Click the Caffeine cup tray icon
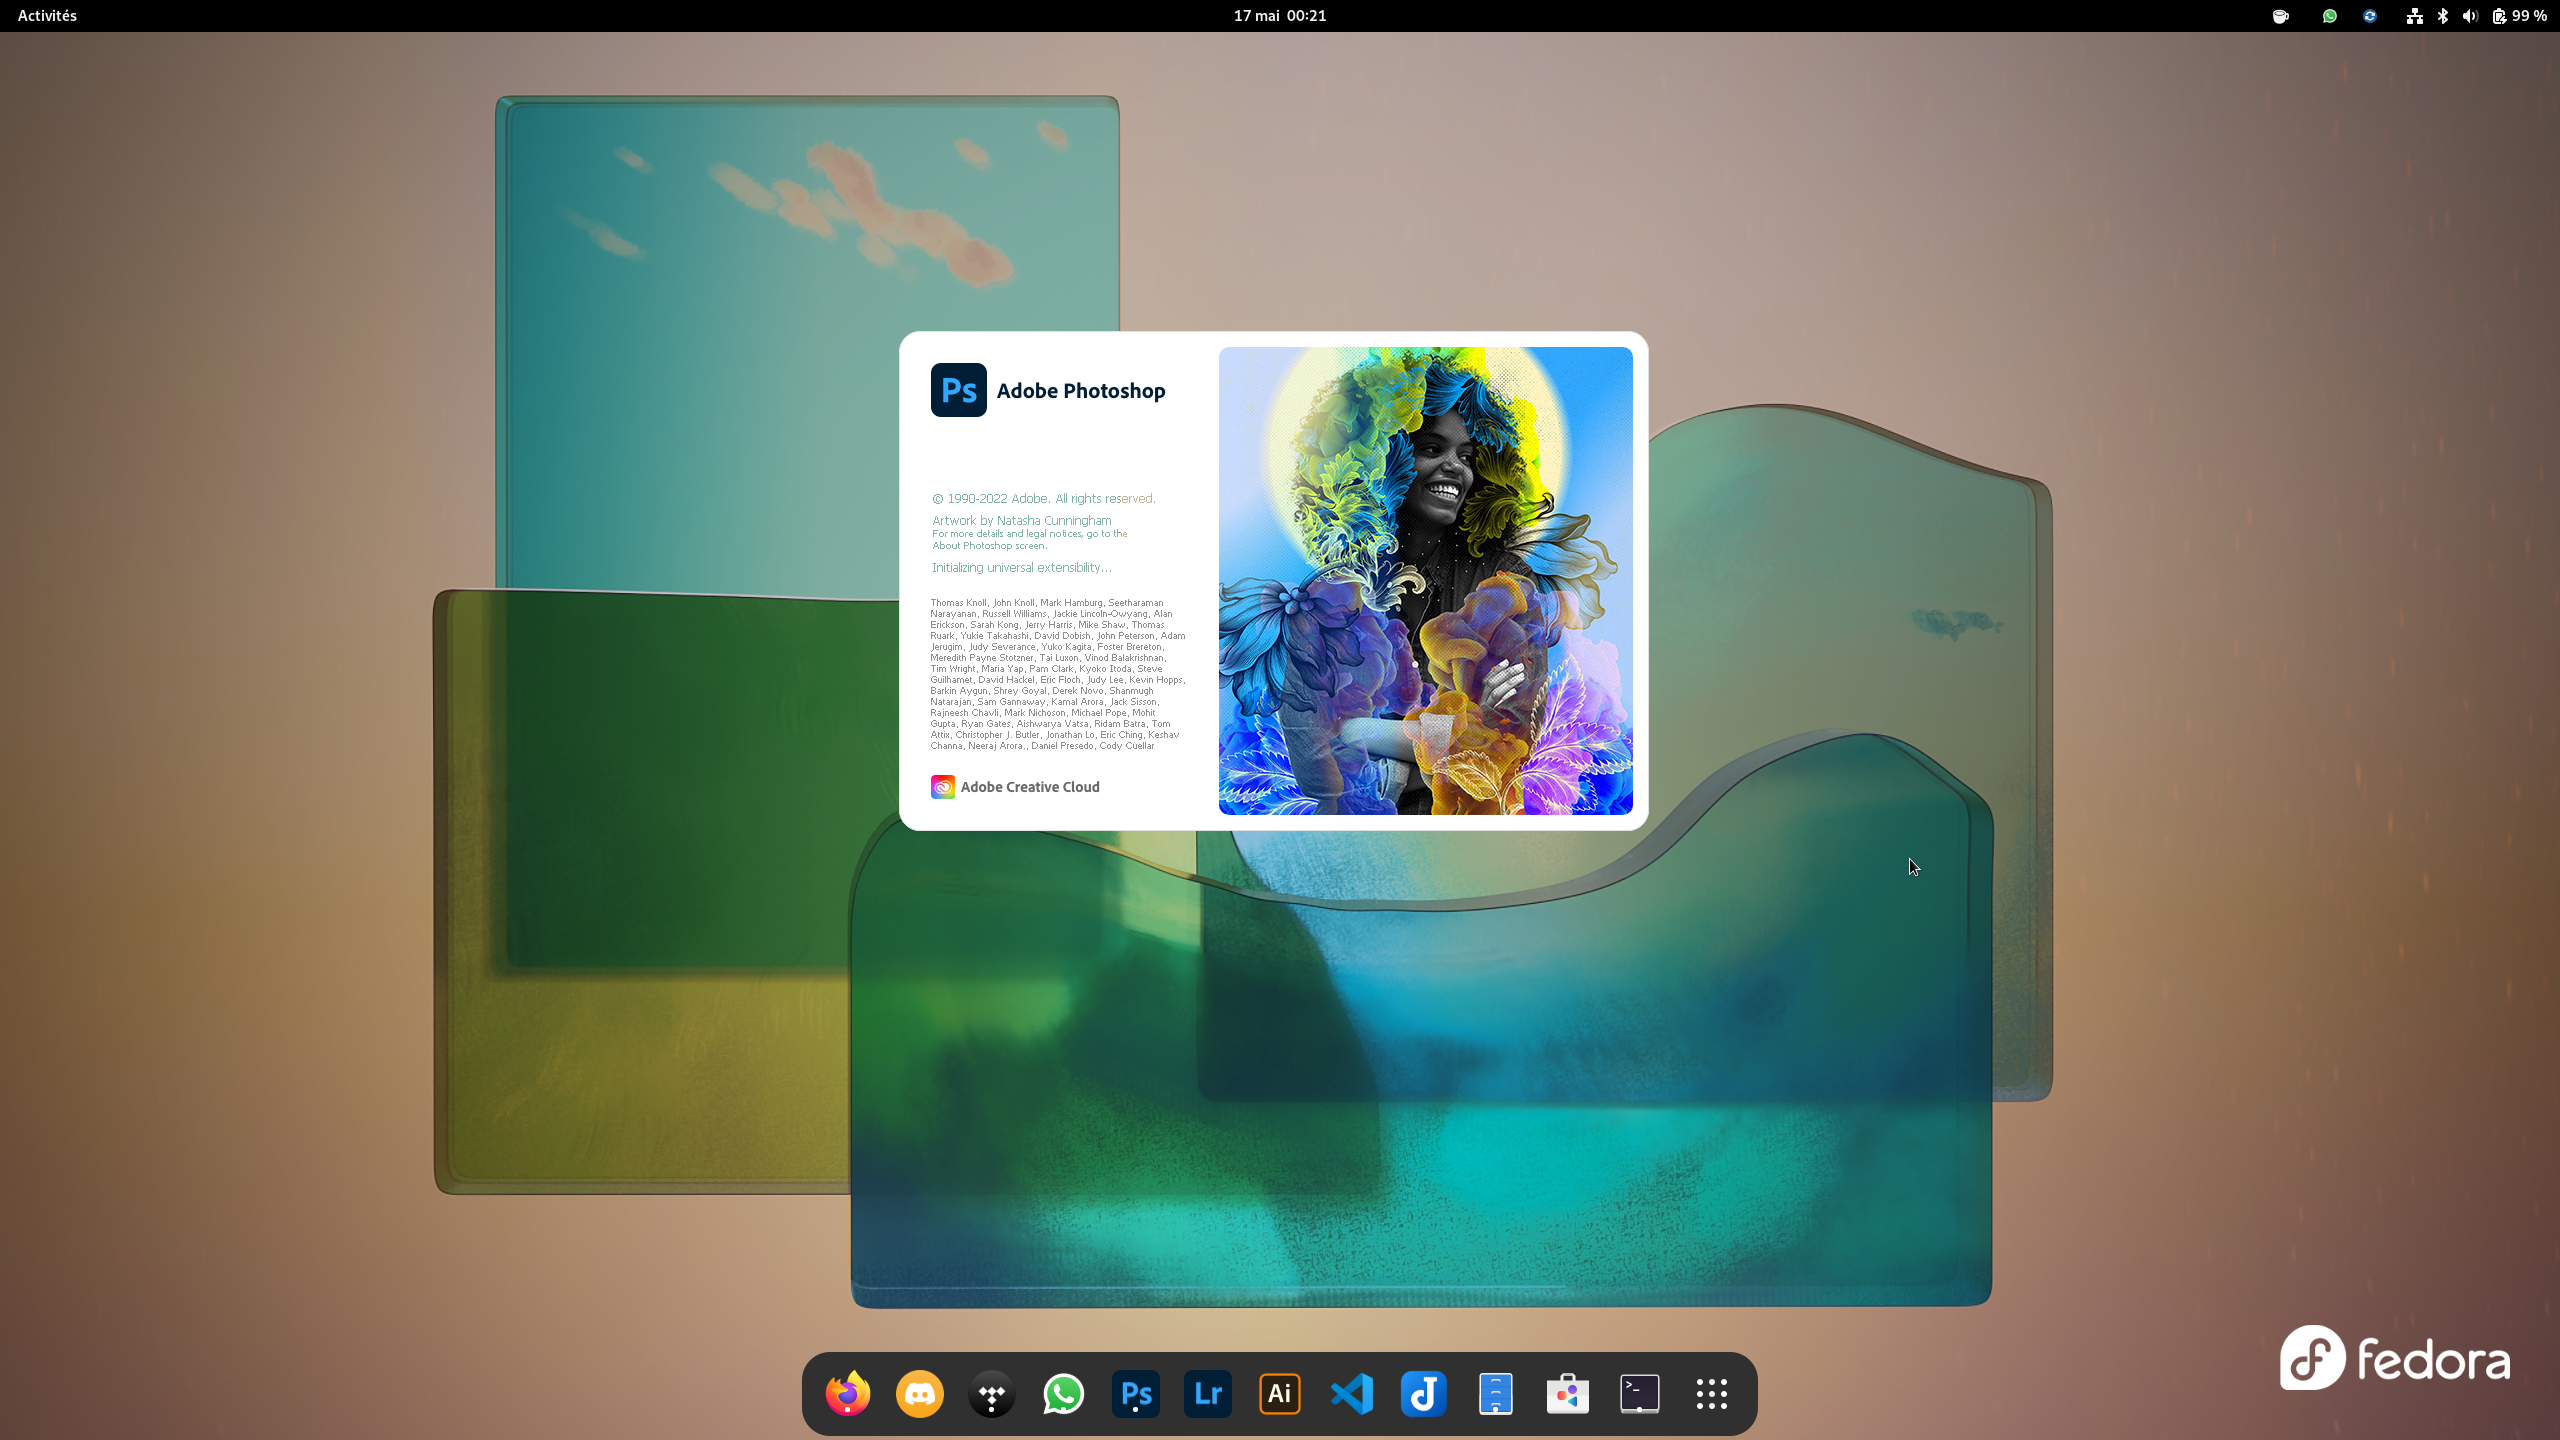The height and width of the screenshot is (1440, 2560). point(2281,16)
